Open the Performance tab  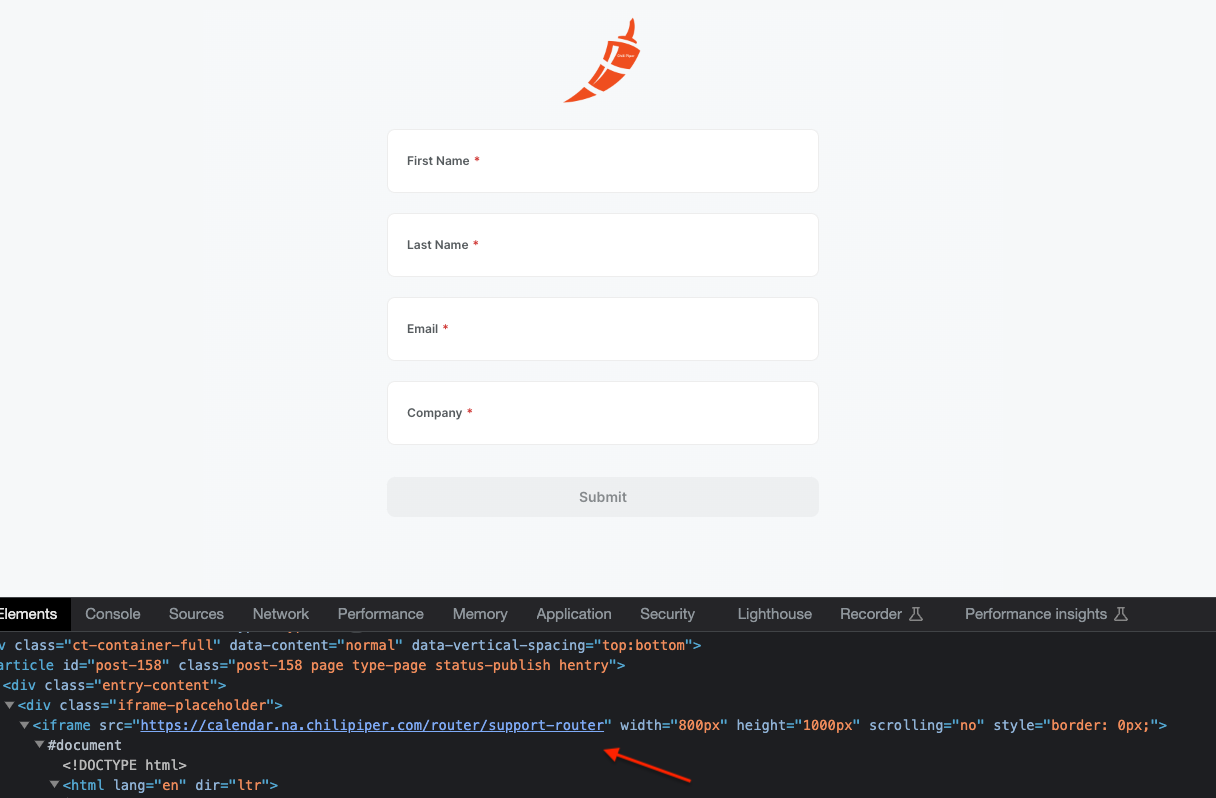pyautogui.click(x=381, y=614)
